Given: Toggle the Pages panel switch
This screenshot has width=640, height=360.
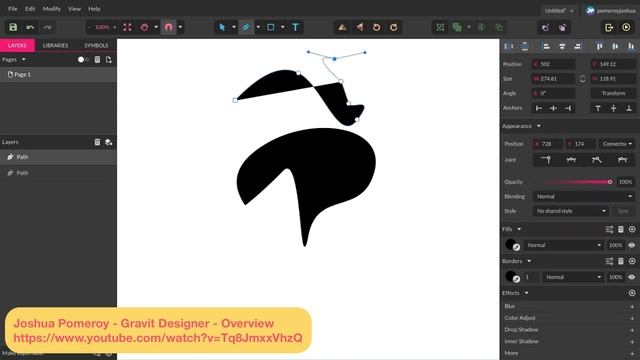Looking at the screenshot, I should click(83, 60).
